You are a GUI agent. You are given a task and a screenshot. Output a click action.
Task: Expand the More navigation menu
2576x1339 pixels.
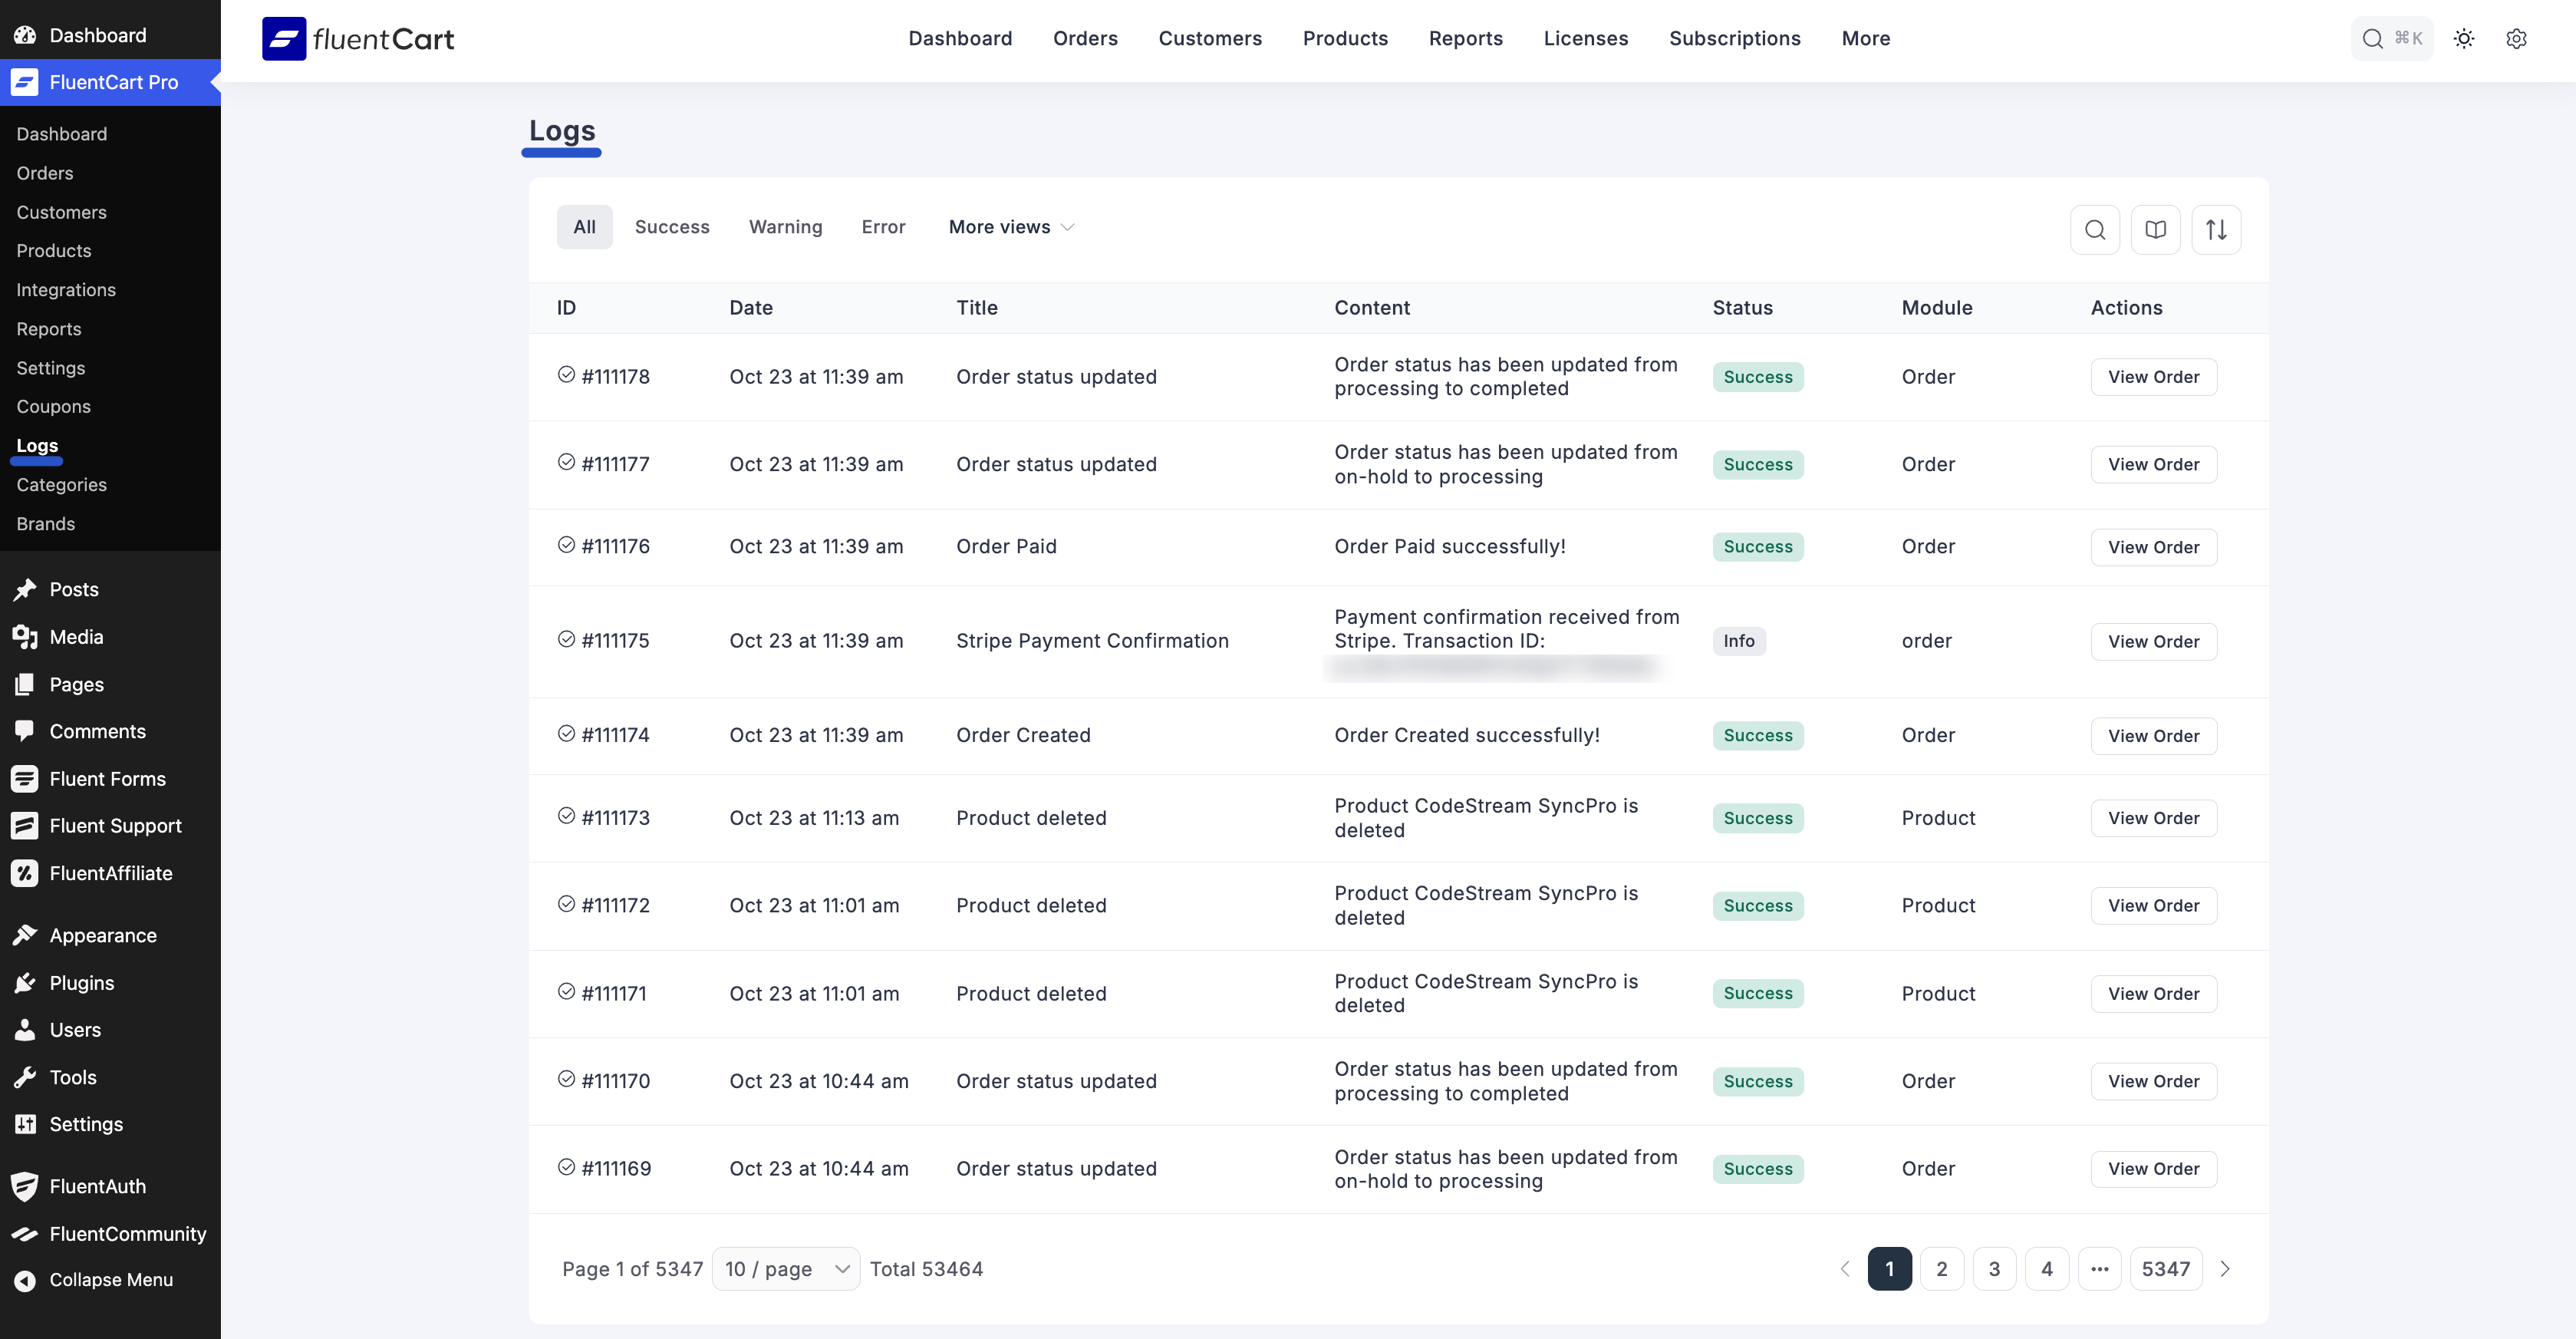coord(1865,38)
